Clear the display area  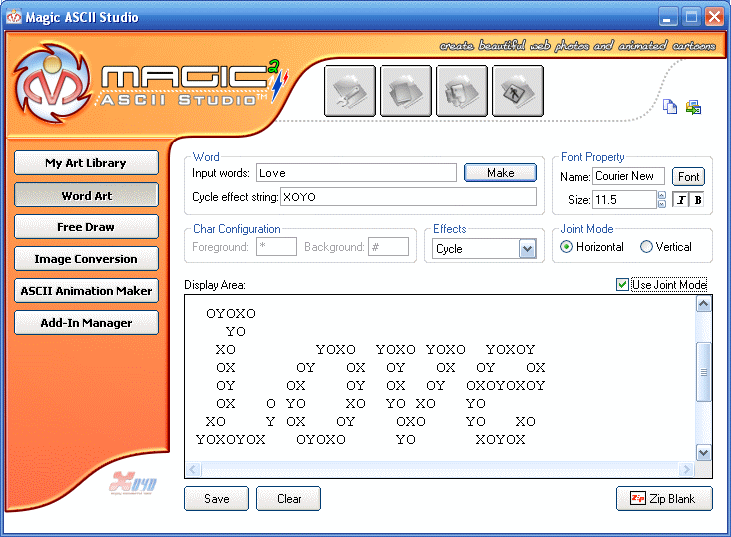[x=289, y=498]
